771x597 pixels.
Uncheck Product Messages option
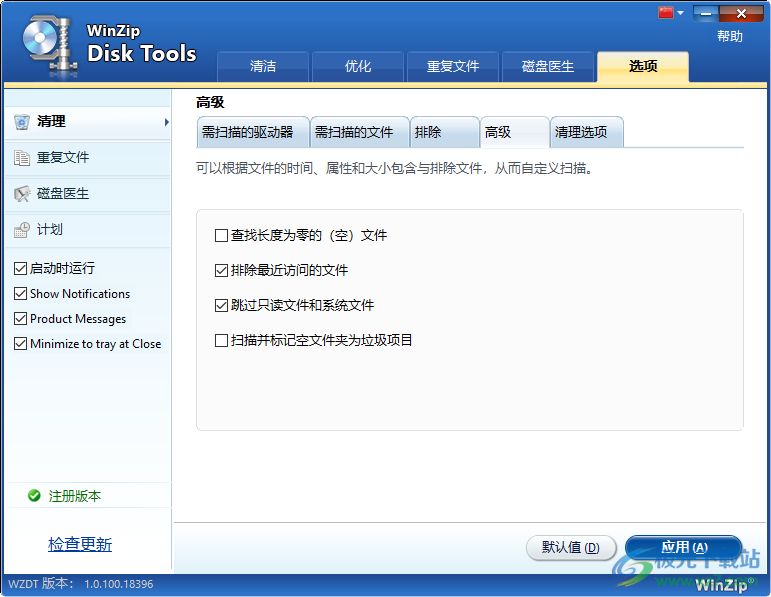(x=20, y=319)
